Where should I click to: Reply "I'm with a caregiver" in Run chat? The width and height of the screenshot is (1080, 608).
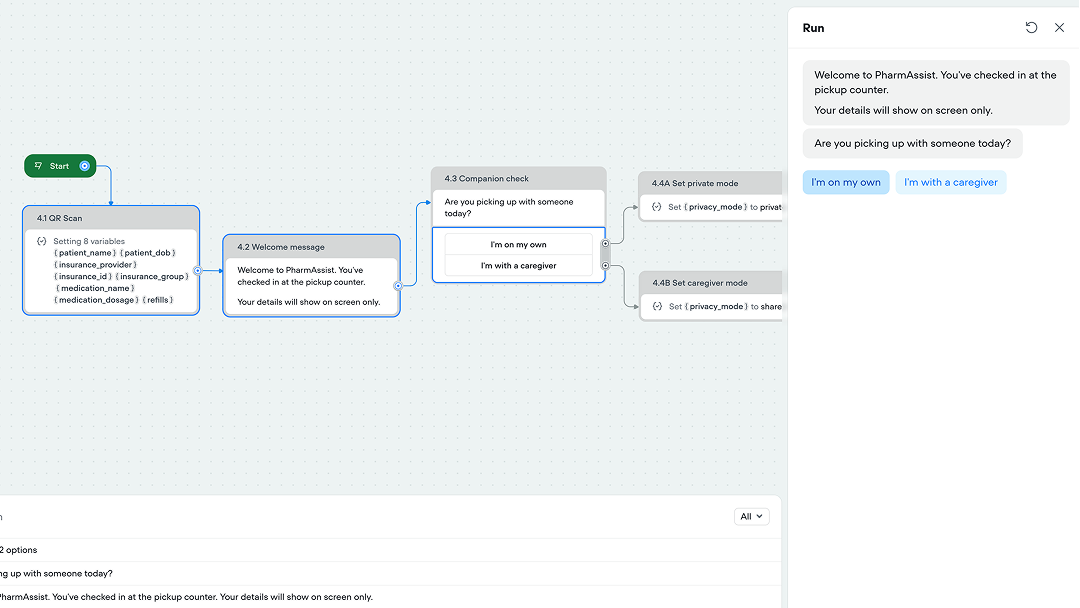pos(950,182)
